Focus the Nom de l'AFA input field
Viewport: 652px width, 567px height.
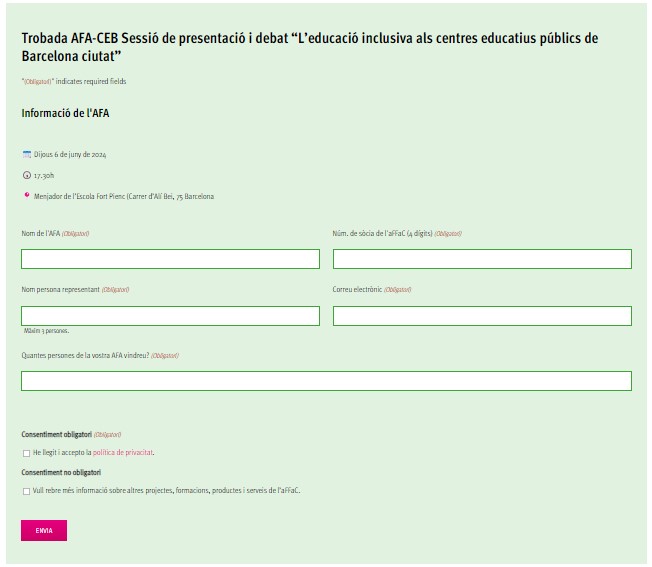point(170,259)
